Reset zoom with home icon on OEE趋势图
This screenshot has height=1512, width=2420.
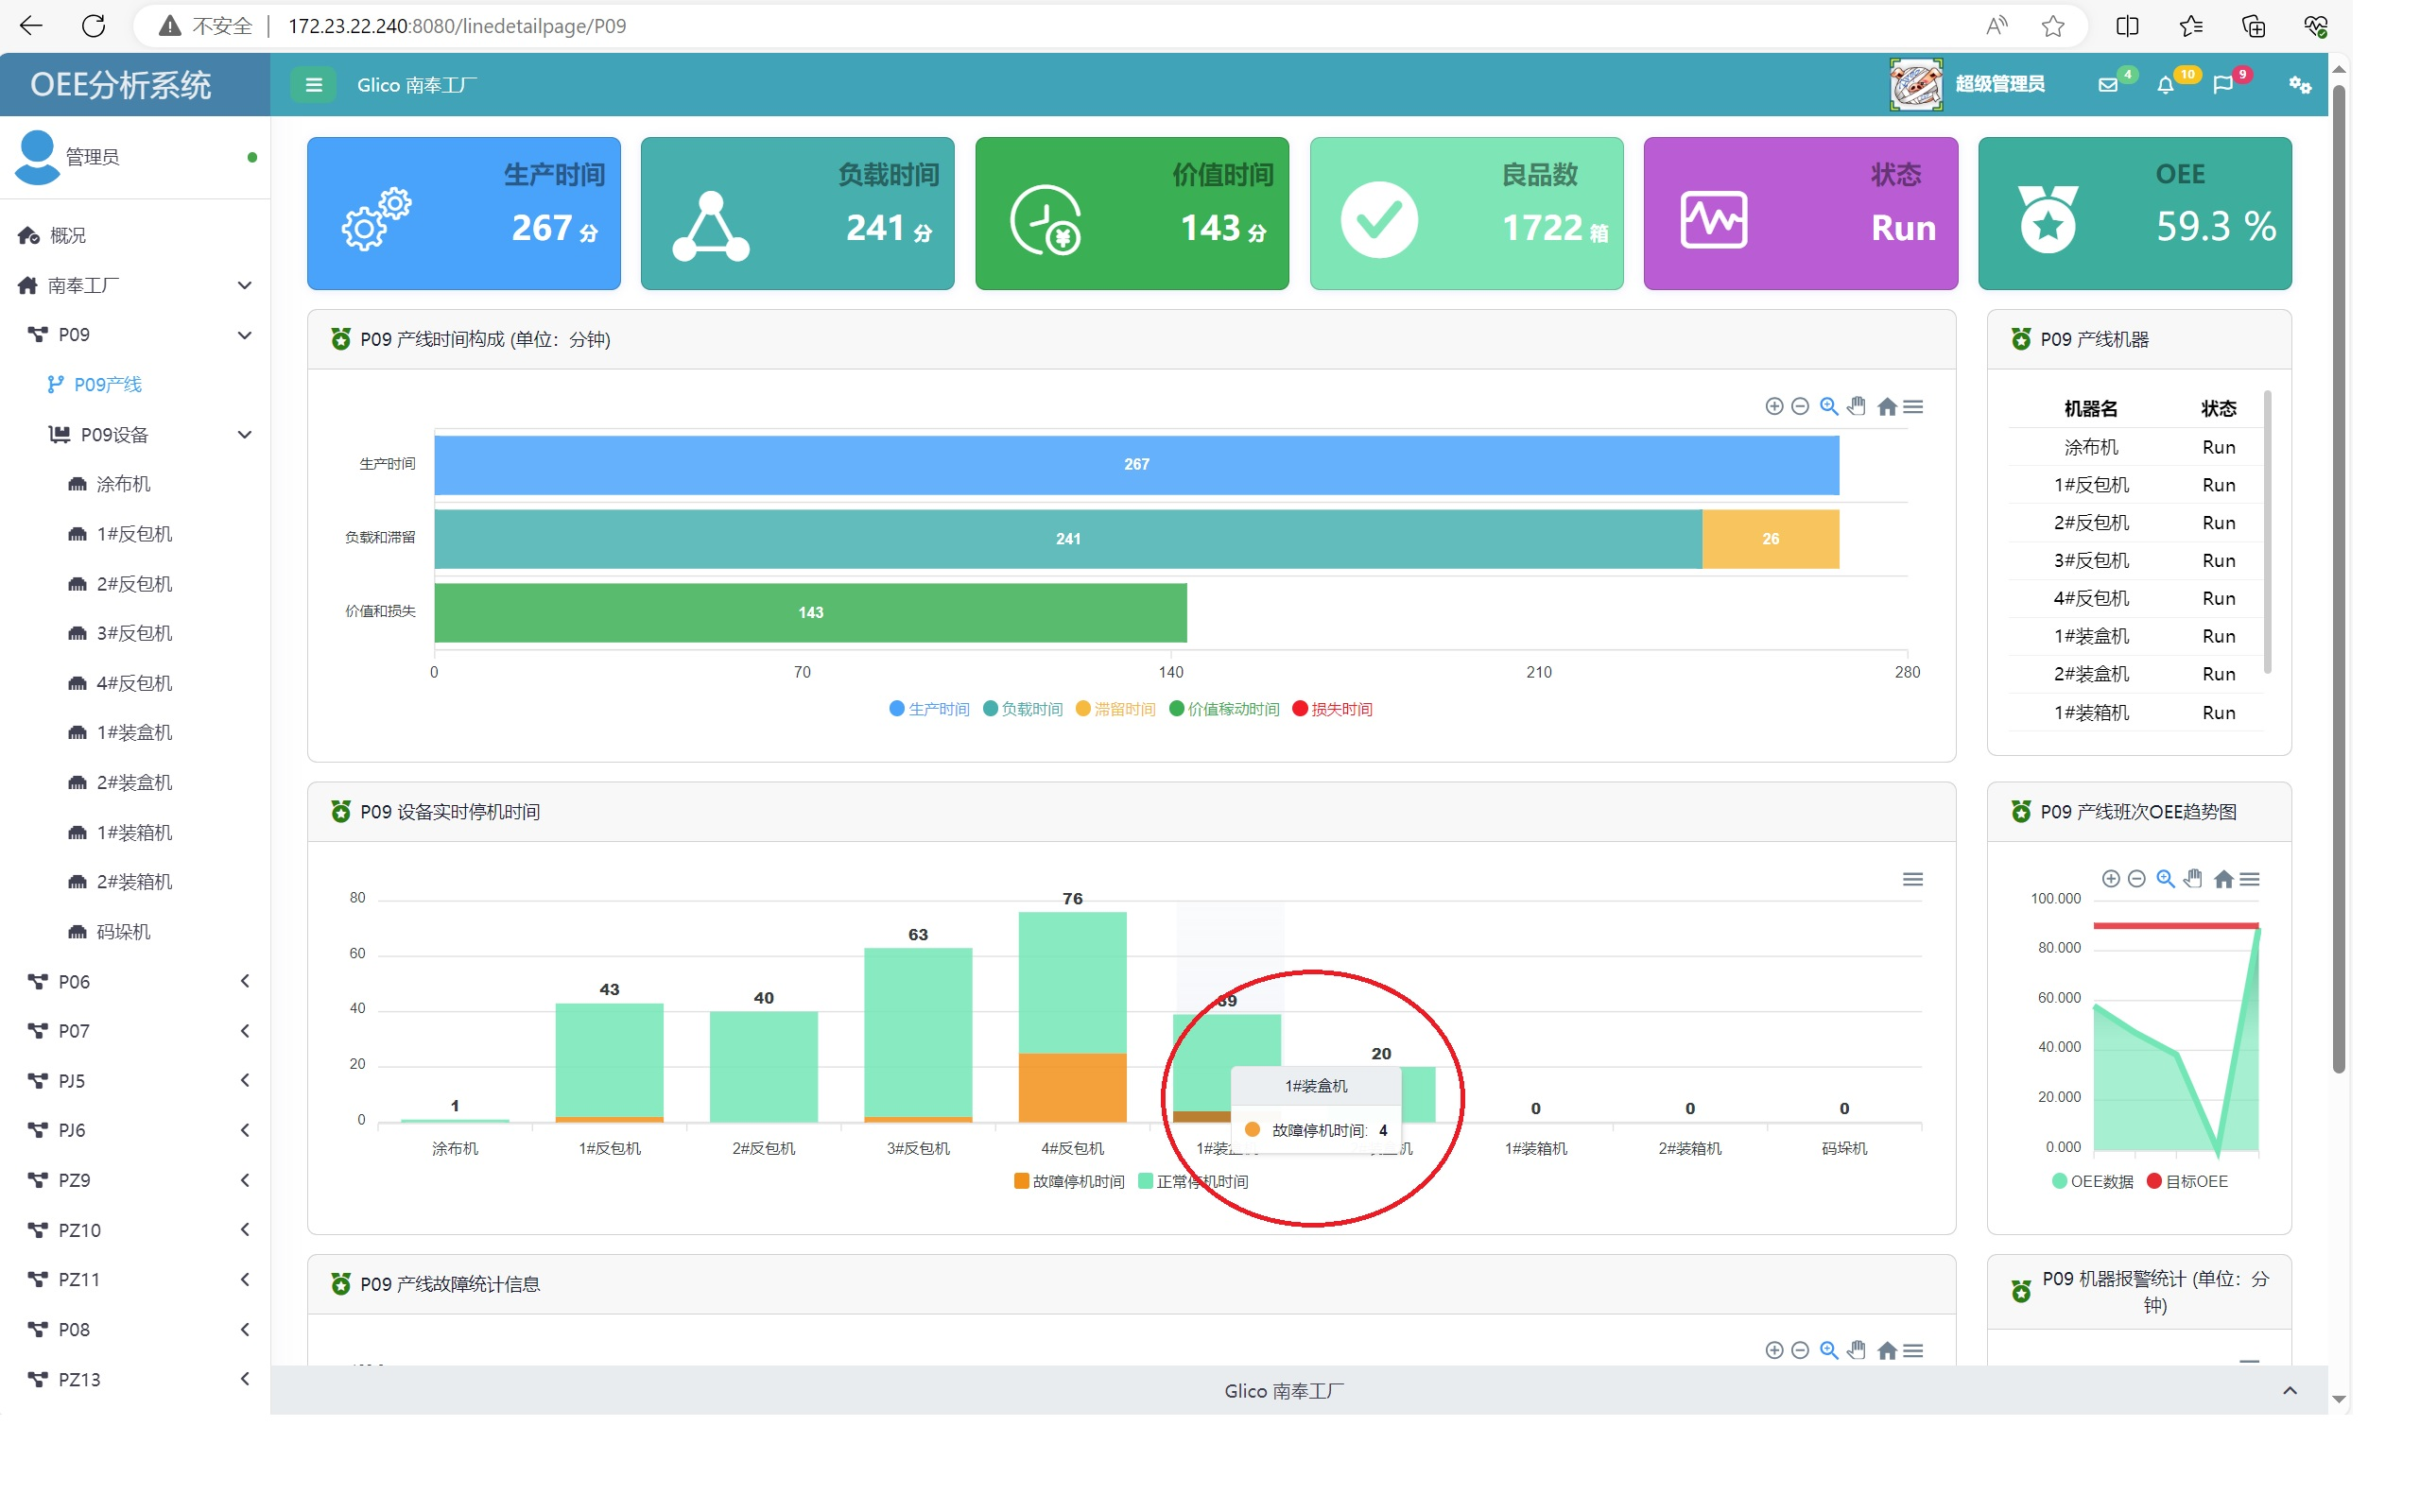click(2222, 878)
